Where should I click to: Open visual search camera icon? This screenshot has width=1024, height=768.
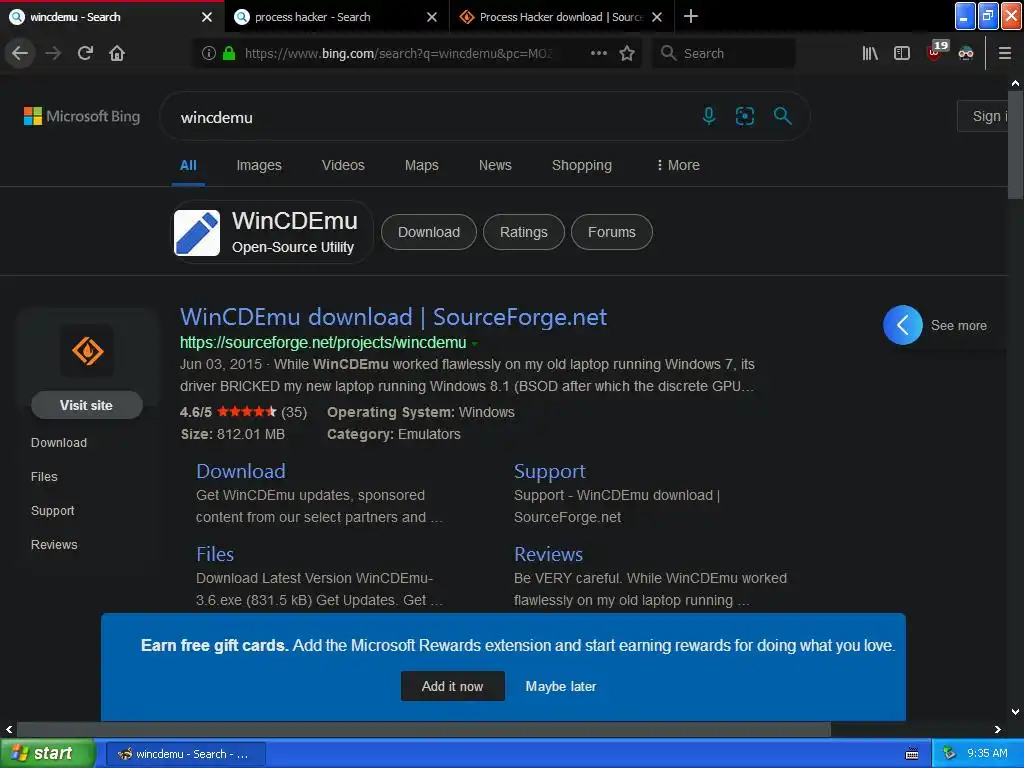click(744, 116)
